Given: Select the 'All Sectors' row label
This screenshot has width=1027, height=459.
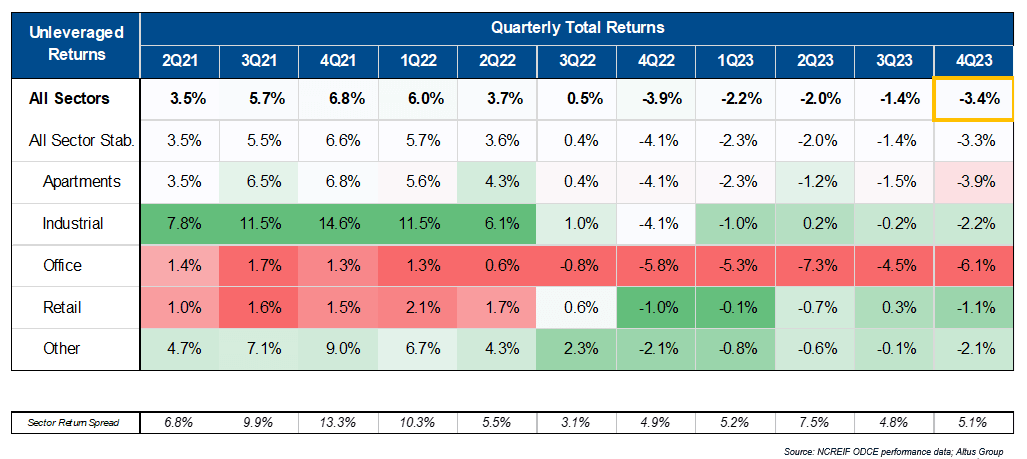Looking at the screenshot, I should (70, 99).
